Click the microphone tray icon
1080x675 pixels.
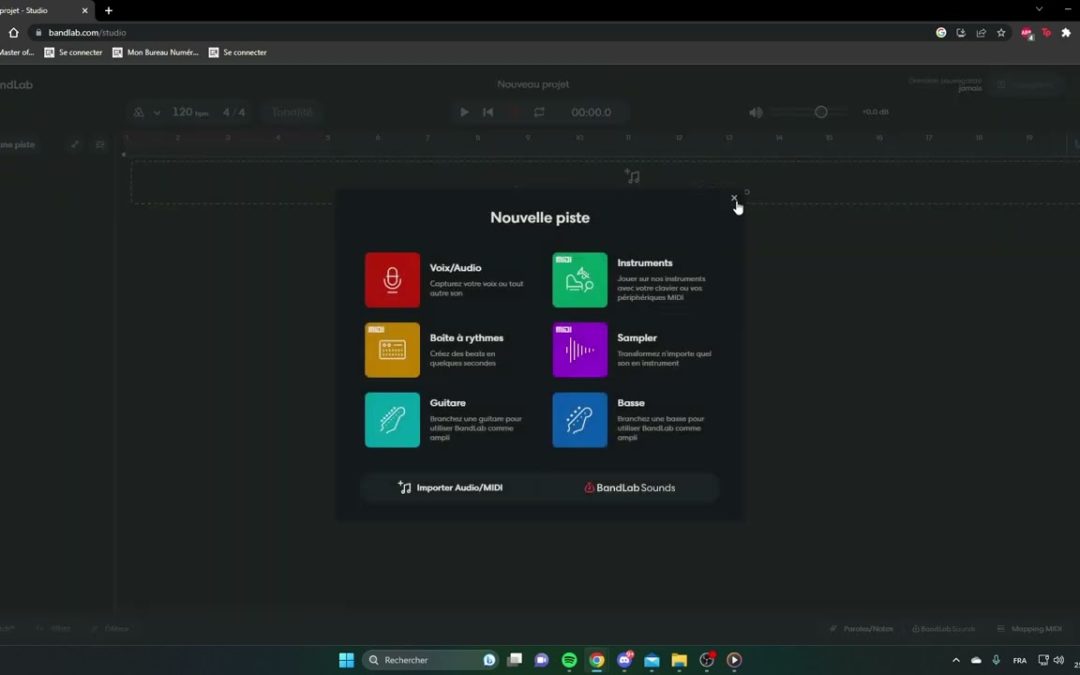996,660
